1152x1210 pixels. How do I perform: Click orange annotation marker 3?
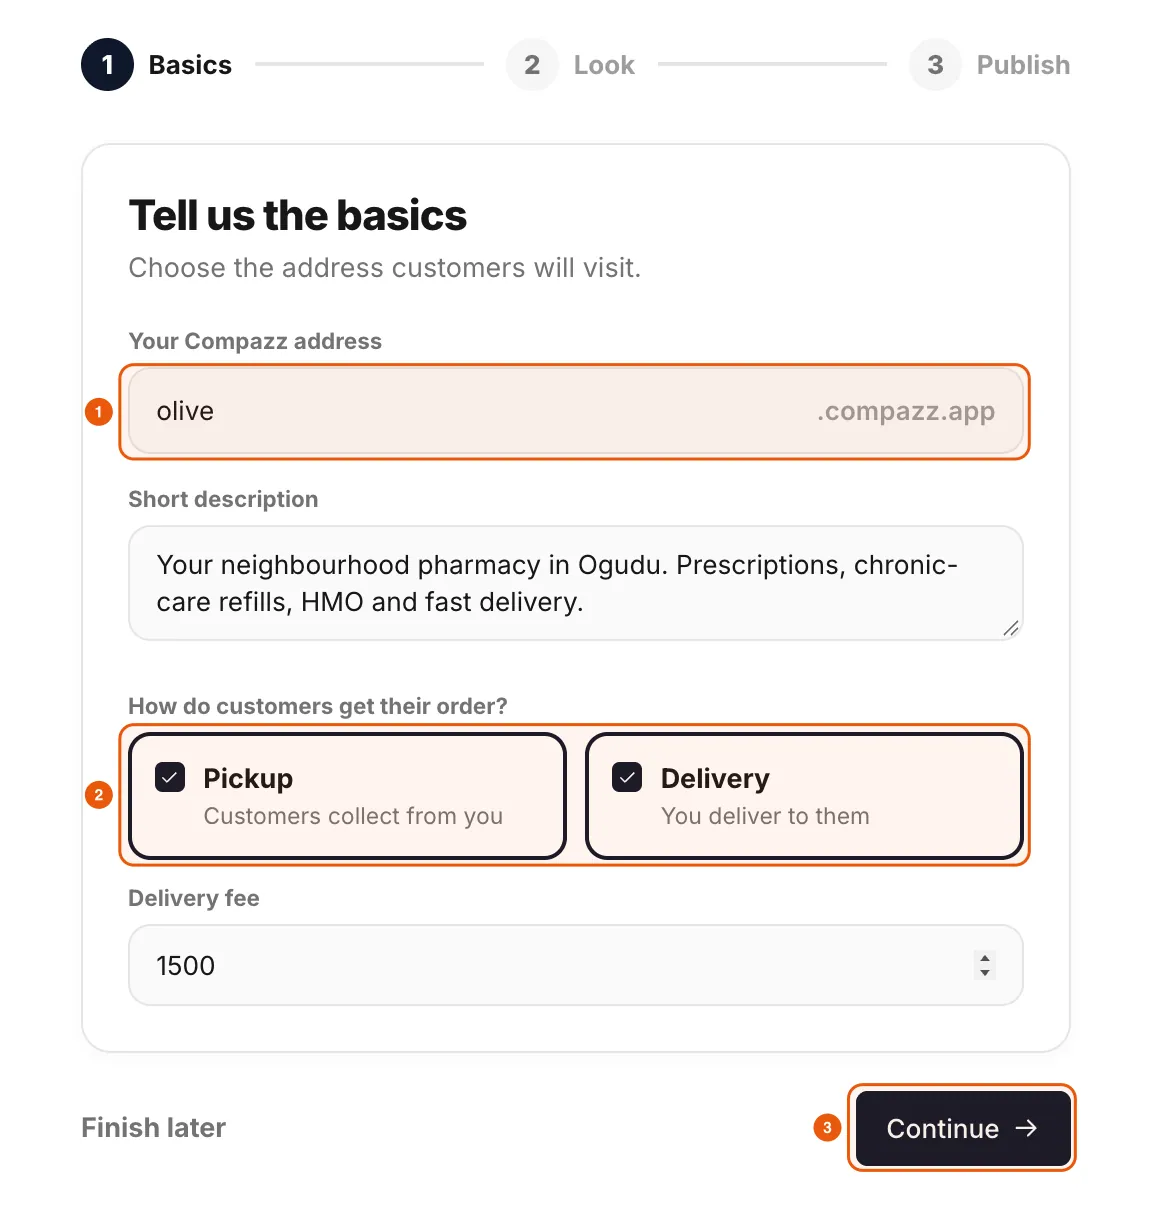pyautogui.click(x=827, y=1128)
